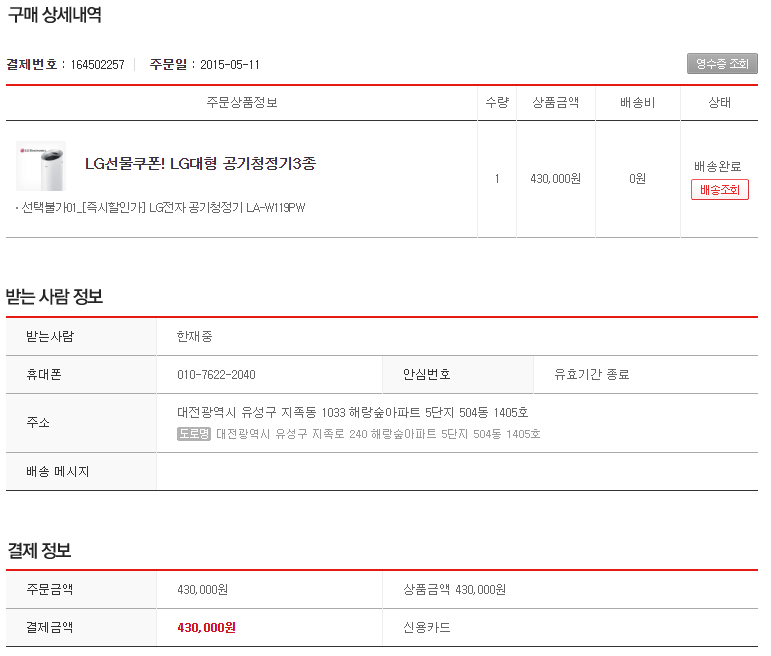
Task: Click the LA-W119PW option description text
Action: point(163,208)
